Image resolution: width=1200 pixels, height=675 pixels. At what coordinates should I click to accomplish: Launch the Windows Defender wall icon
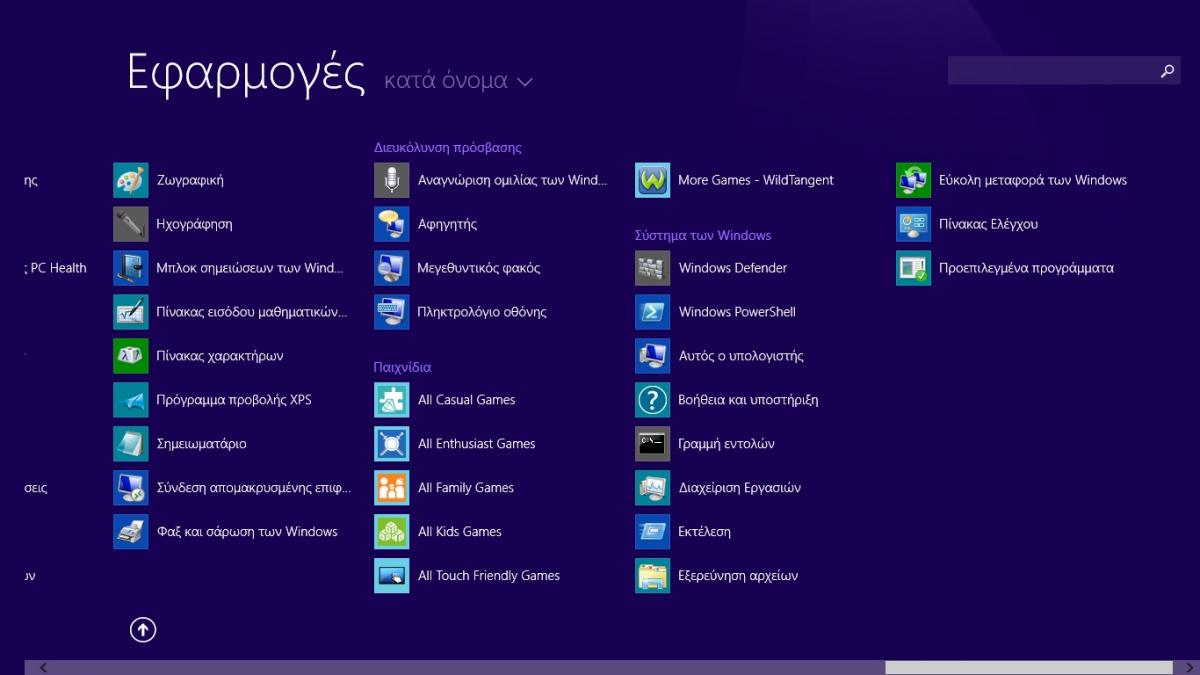pos(653,268)
